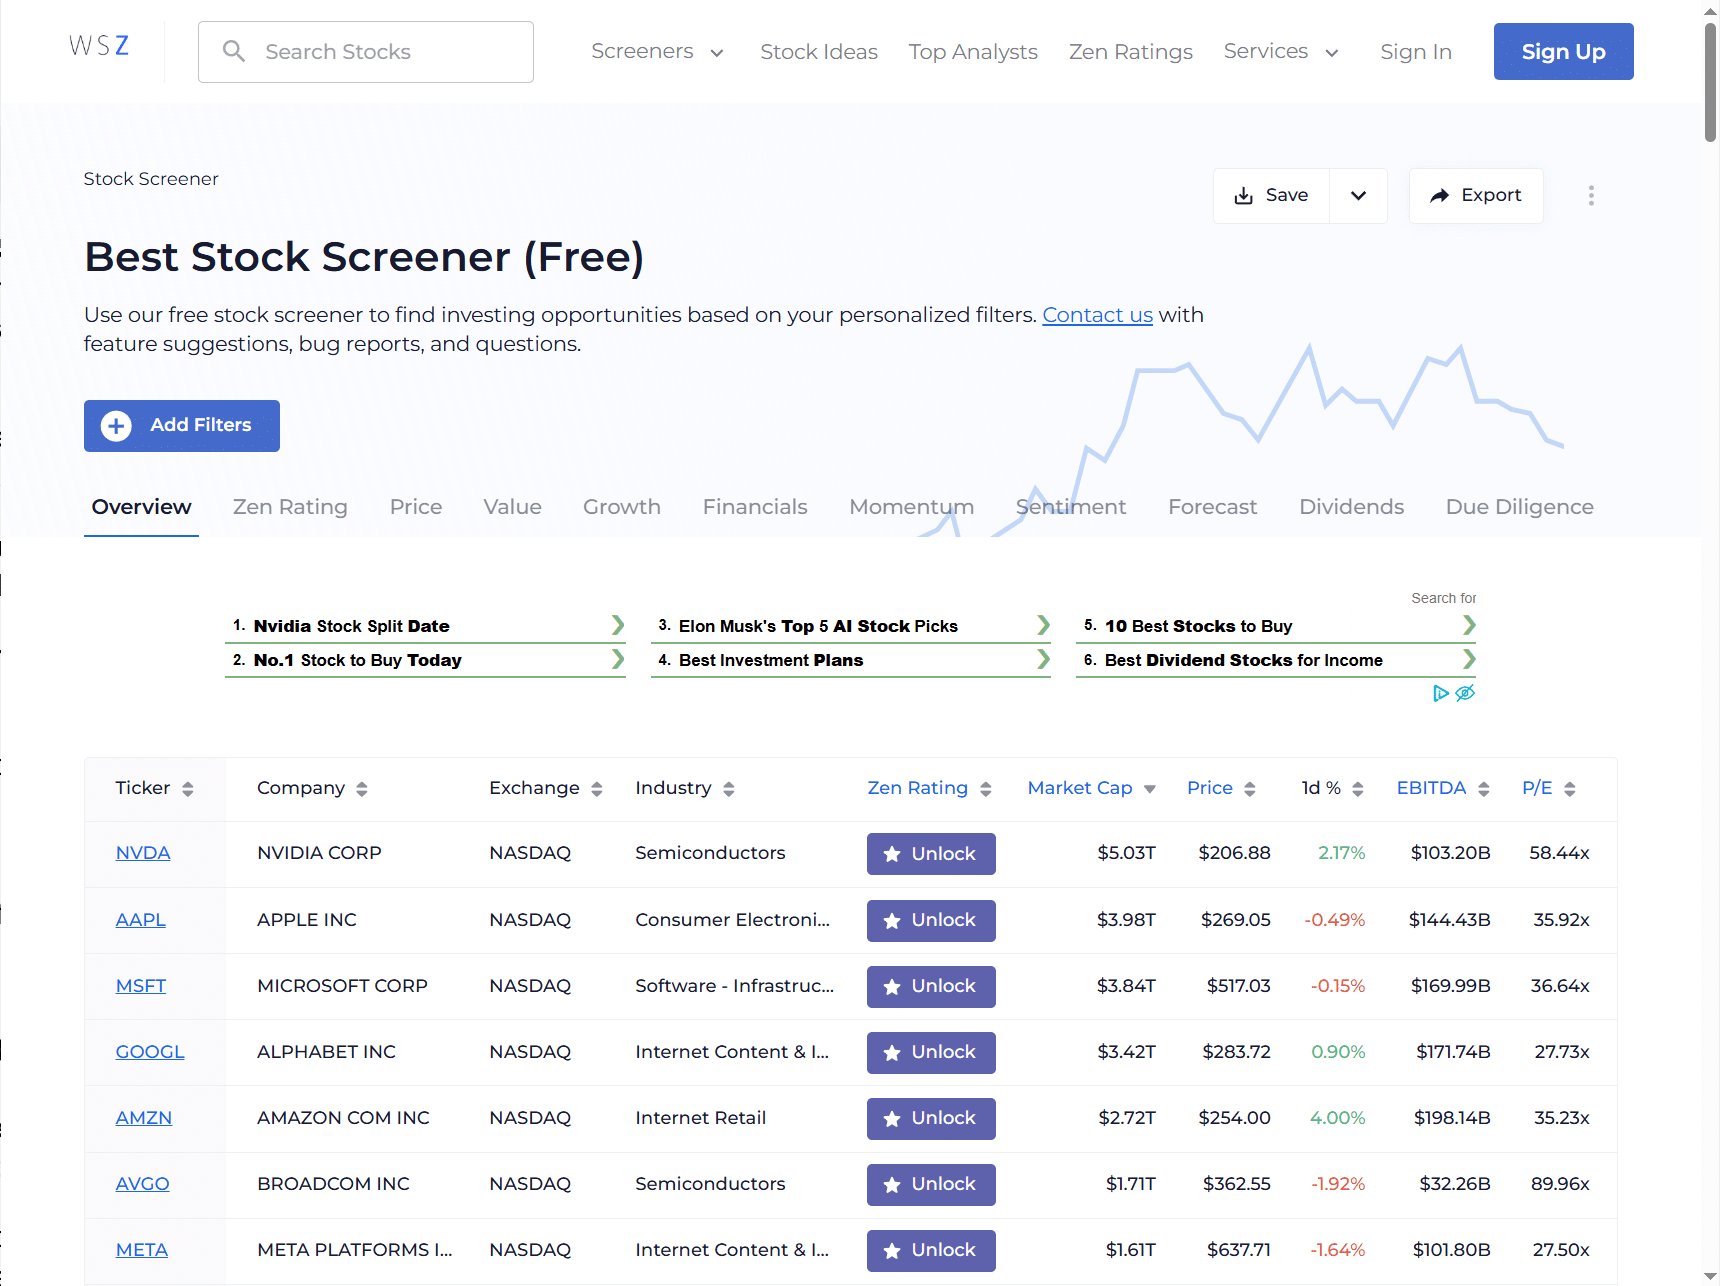Viewport: 1720px width, 1286px height.
Task: Toggle the EBITDA column sort direction
Action: pyautogui.click(x=1483, y=788)
